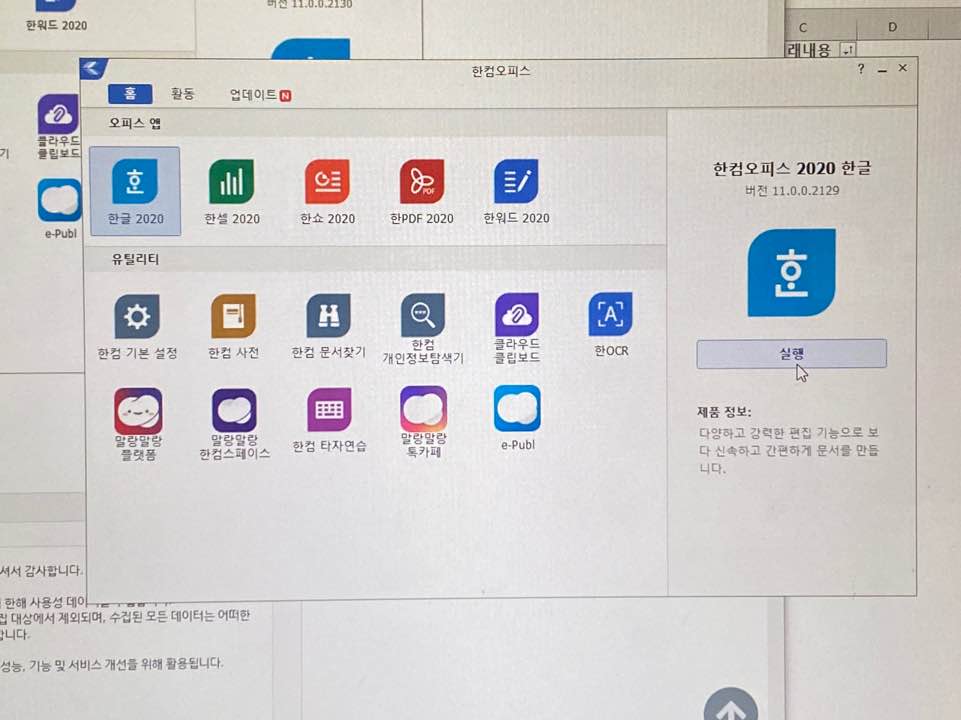Launch the 한OCR tool
The height and width of the screenshot is (720, 961).
tap(610, 313)
